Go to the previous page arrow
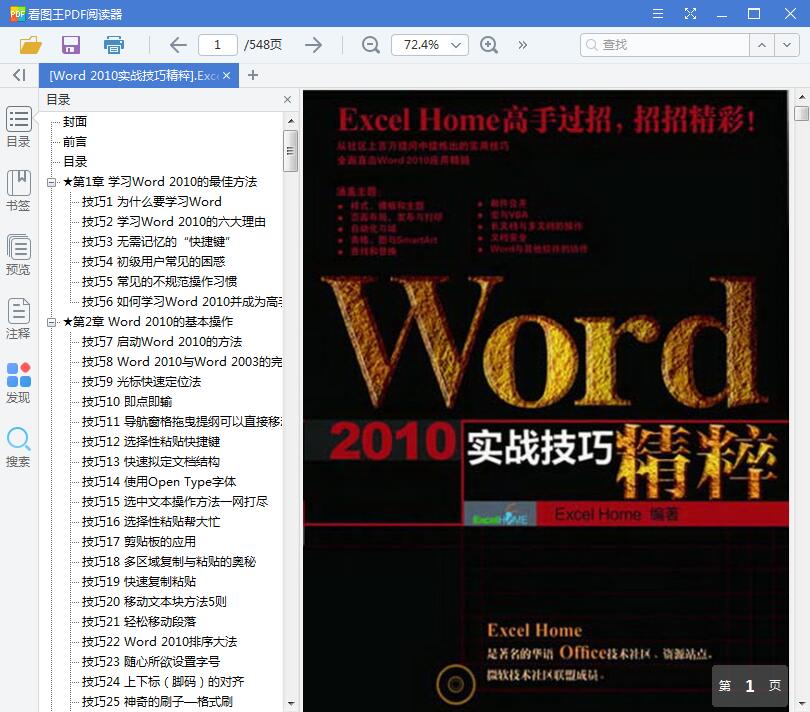The image size is (810, 712). point(178,45)
